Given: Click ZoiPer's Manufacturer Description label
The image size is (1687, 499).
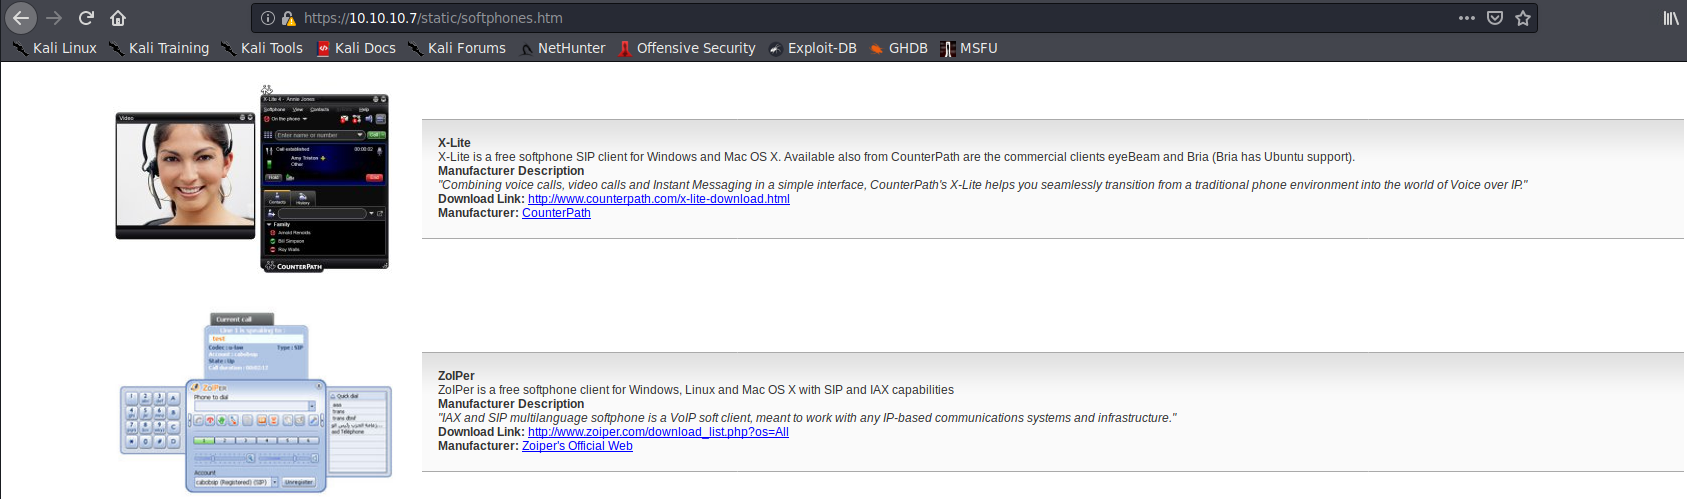Looking at the screenshot, I should 511,404.
